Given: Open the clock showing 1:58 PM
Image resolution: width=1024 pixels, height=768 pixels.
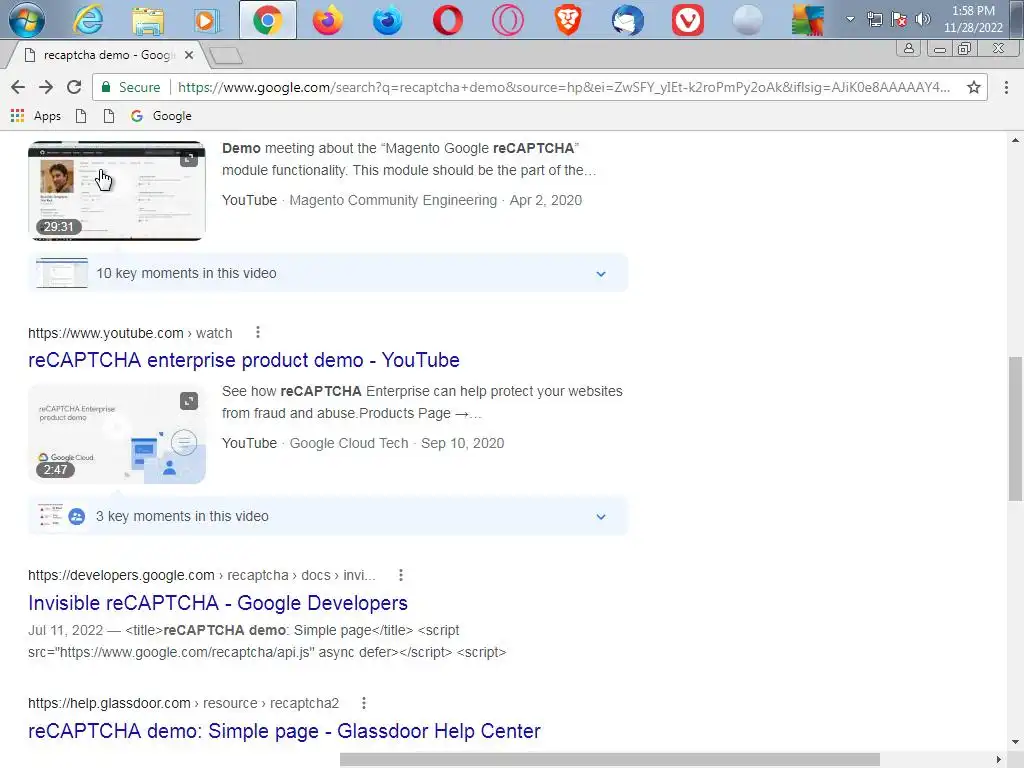Looking at the screenshot, I should 973,19.
